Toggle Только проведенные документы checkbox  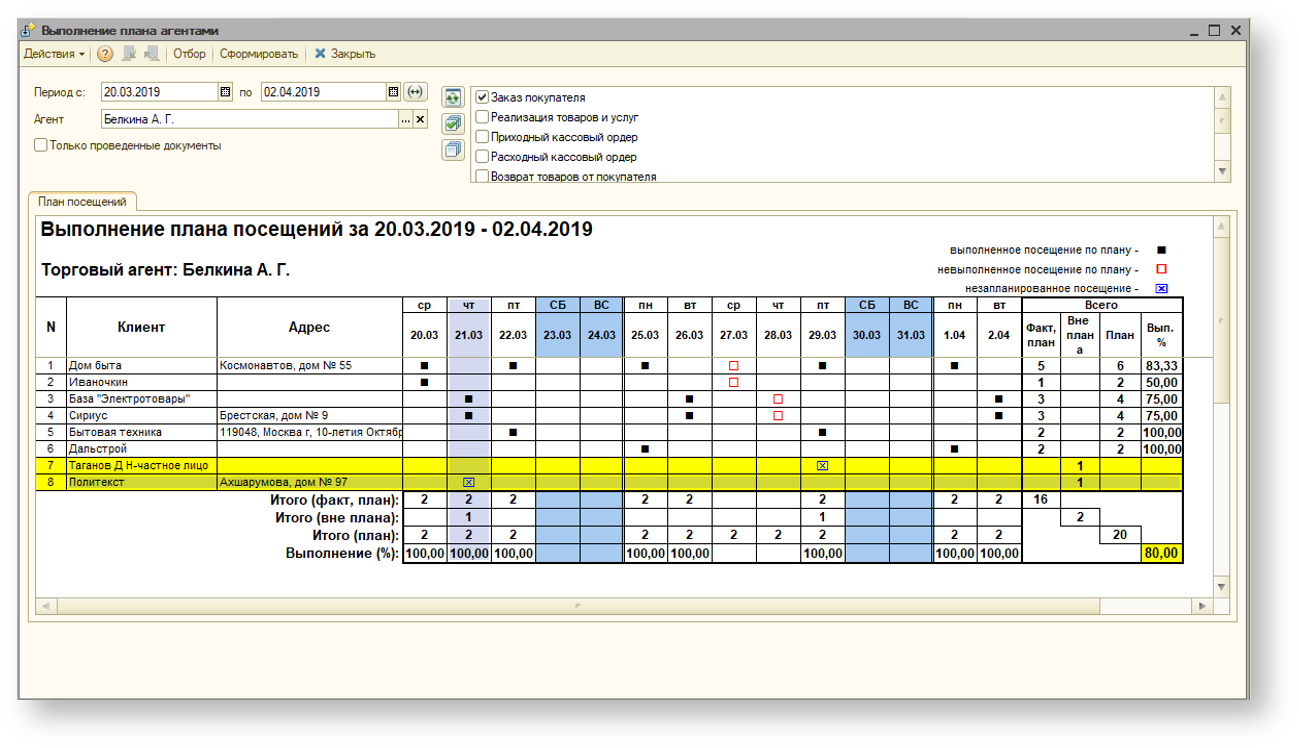coord(41,146)
